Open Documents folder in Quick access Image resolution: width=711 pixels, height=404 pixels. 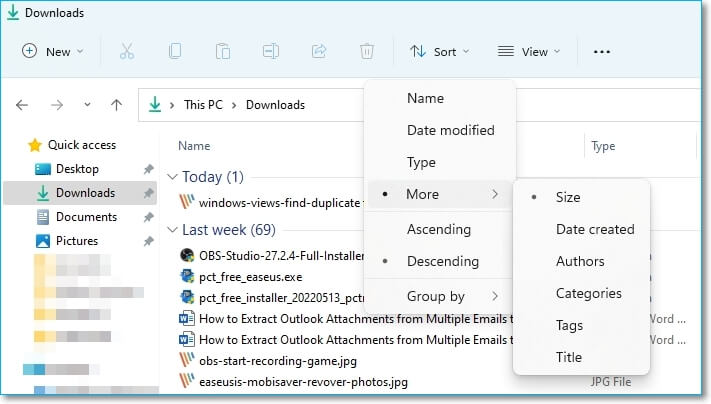(x=86, y=217)
